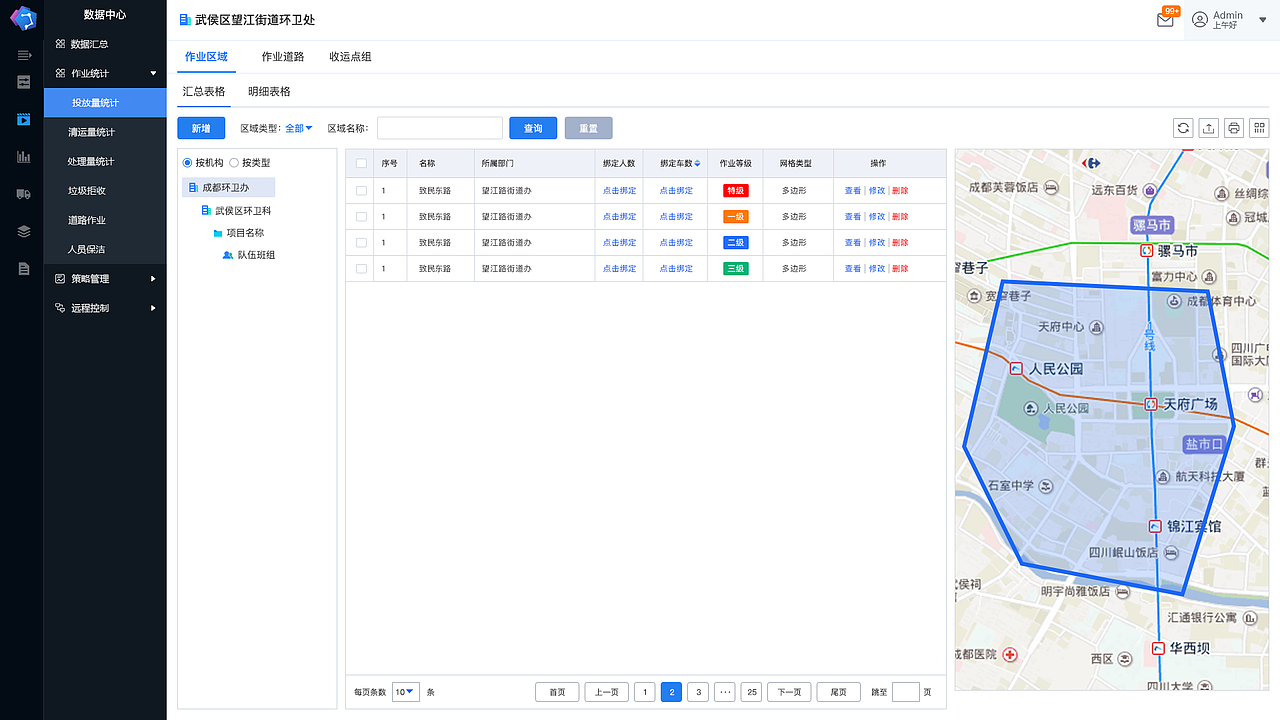1280x720 pixels.
Task: Open the truck icon in the left rail
Action: pyautogui.click(x=24, y=194)
